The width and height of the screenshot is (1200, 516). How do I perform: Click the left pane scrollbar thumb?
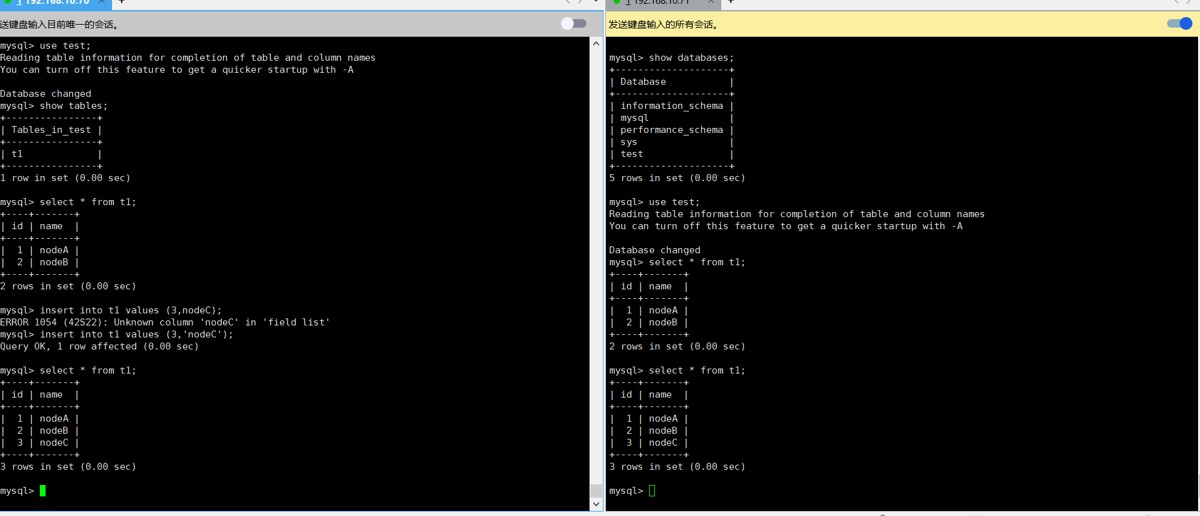(x=596, y=491)
